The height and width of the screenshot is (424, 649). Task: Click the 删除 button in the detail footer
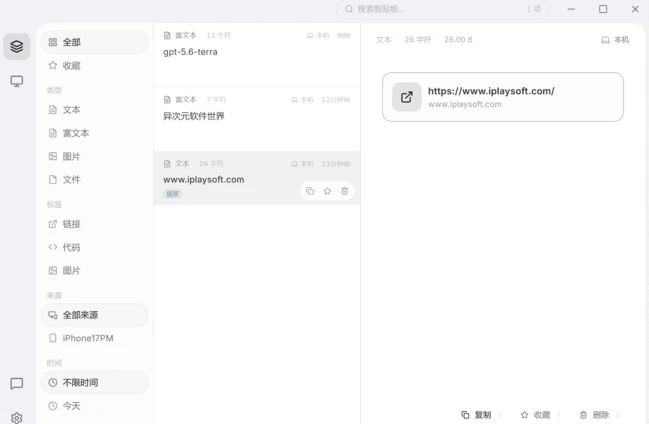pyautogui.click(x=594, y=415)
